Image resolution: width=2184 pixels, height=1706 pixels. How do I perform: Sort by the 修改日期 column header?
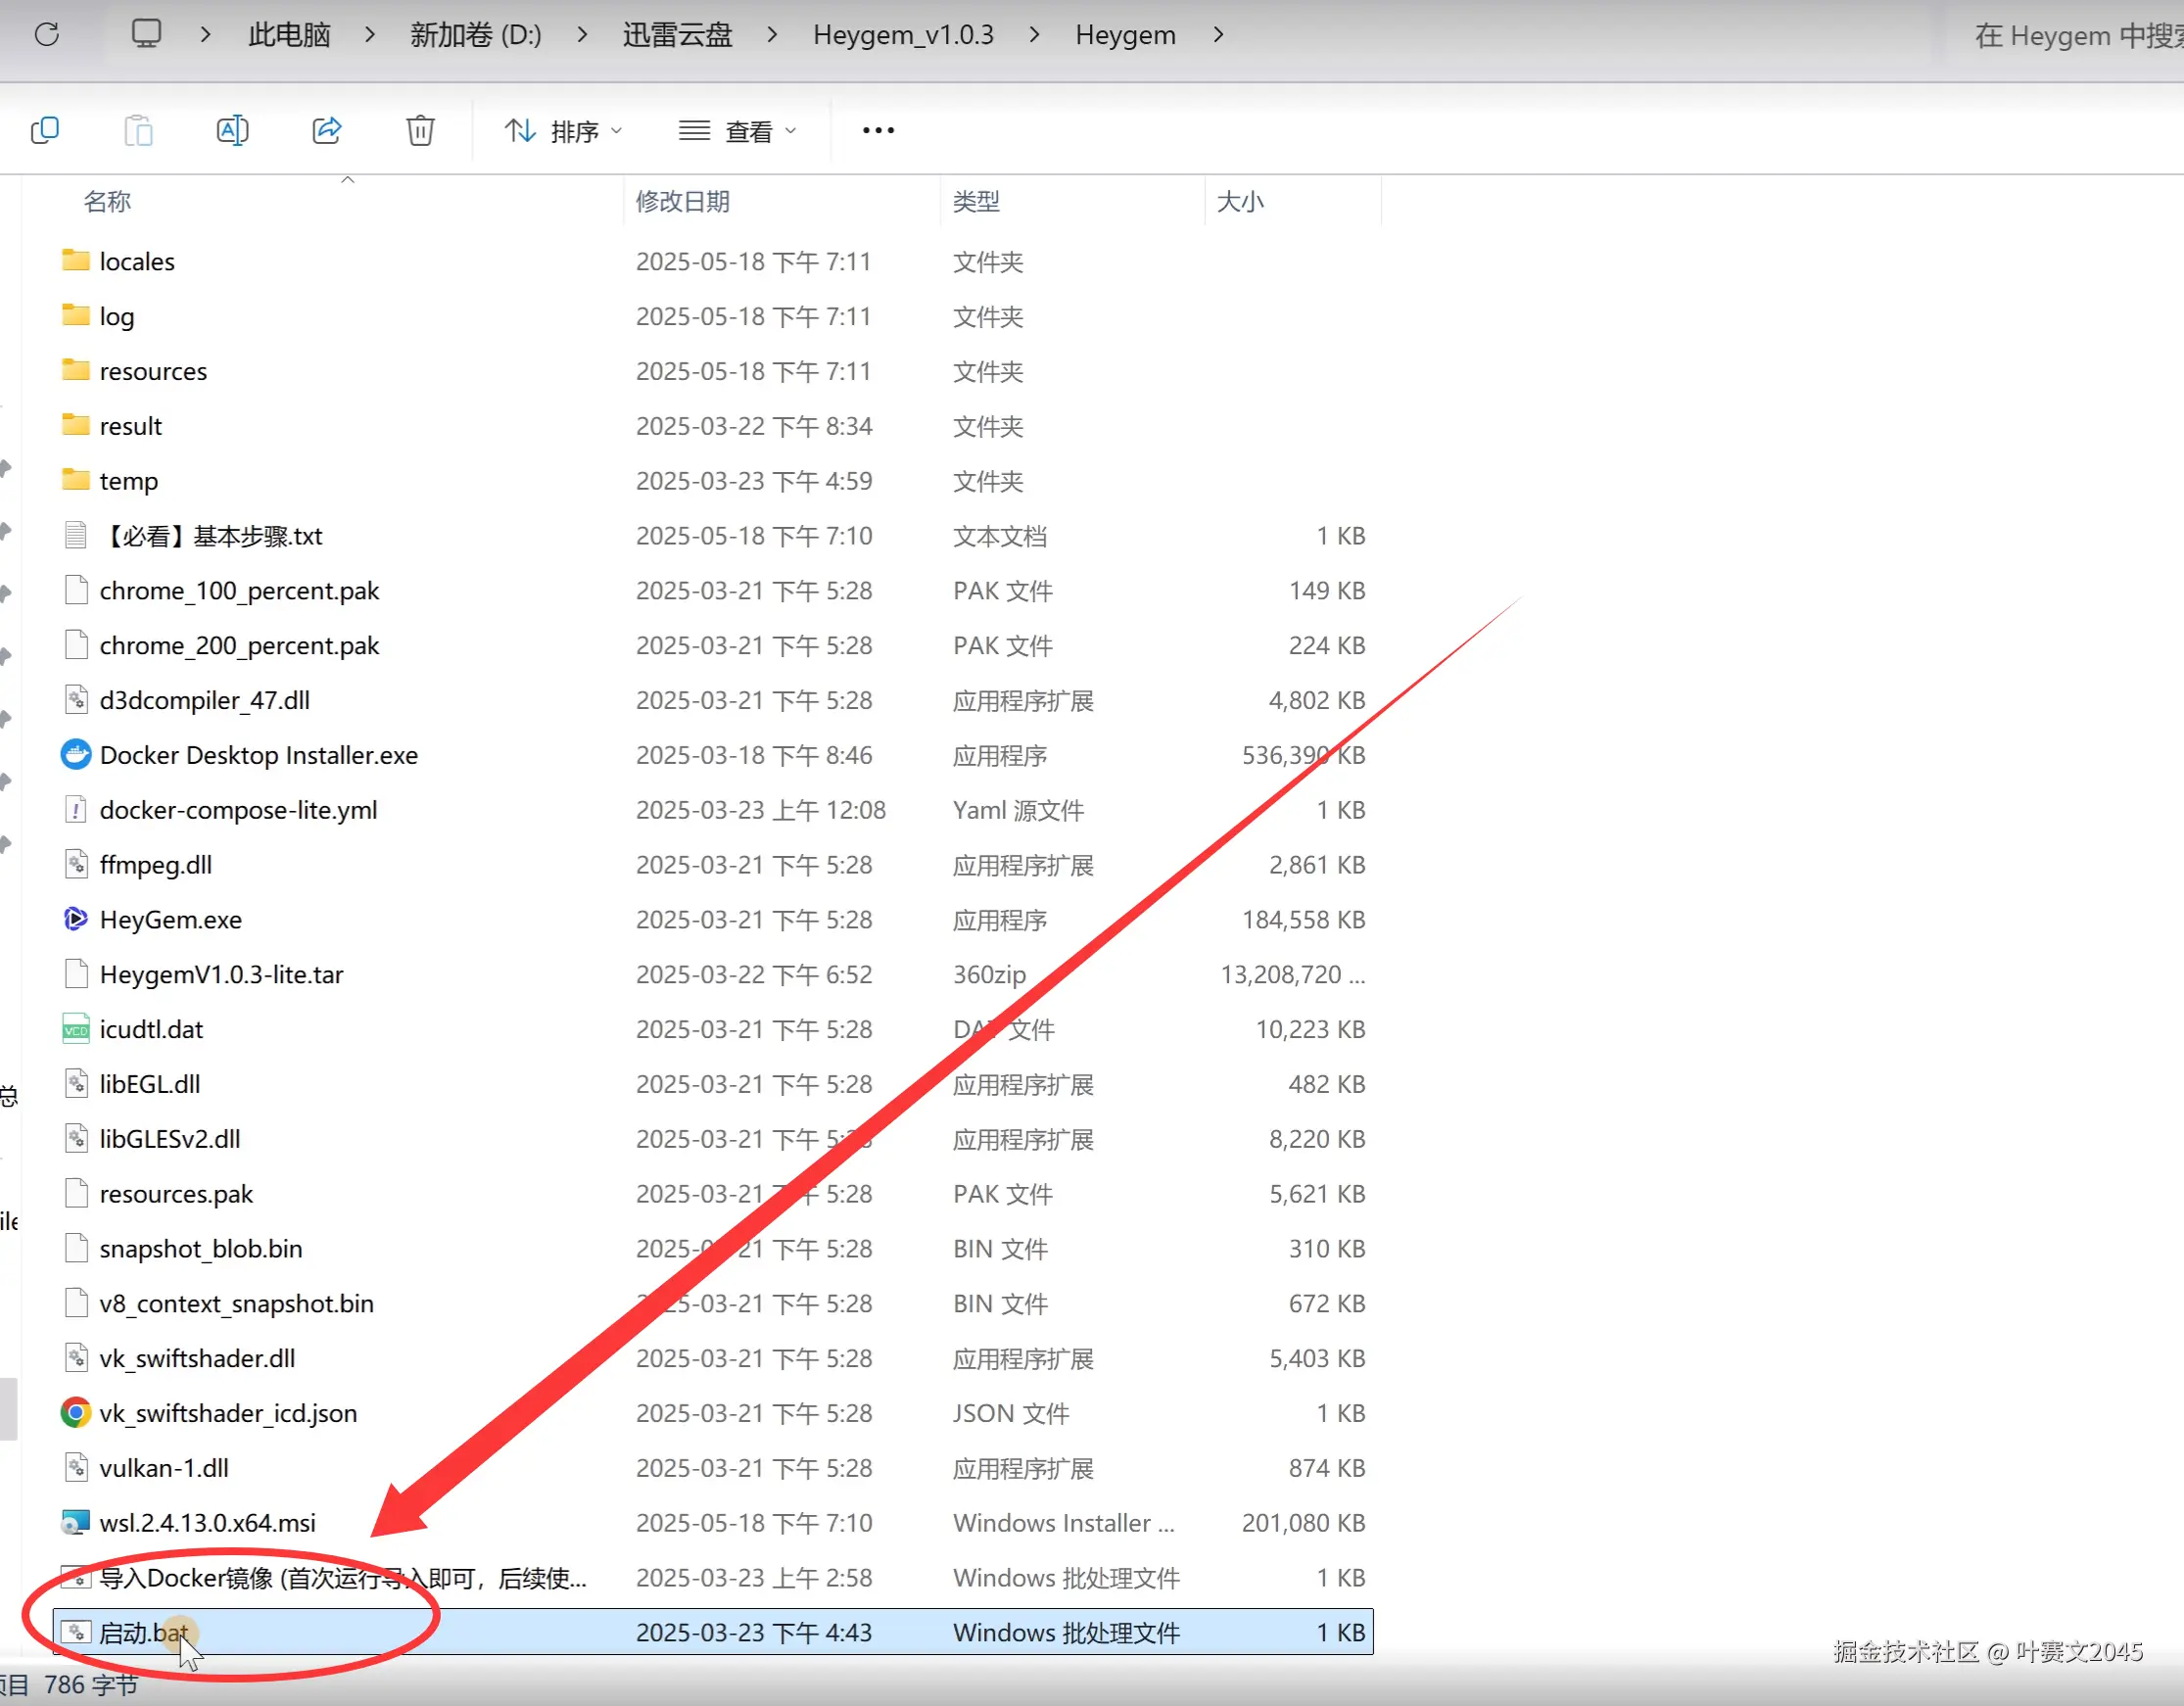(x=683, y=201)
